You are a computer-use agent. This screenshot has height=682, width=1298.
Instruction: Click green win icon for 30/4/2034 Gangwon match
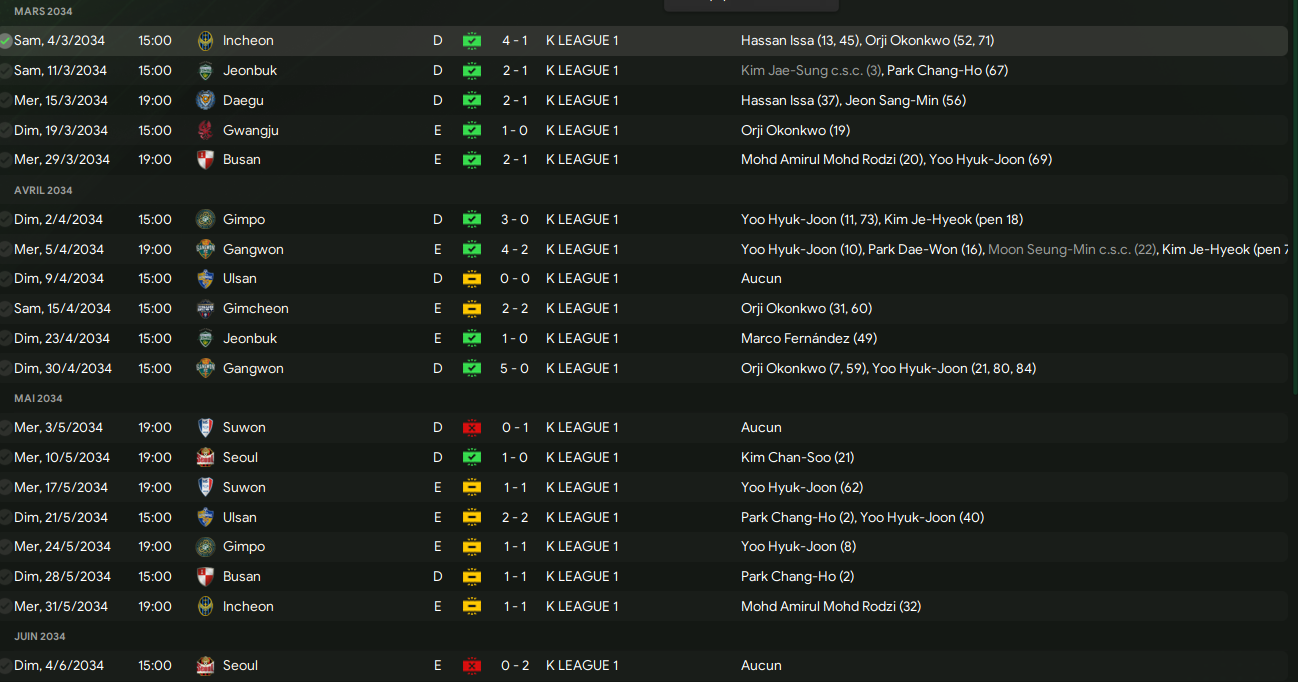[472, 369]
